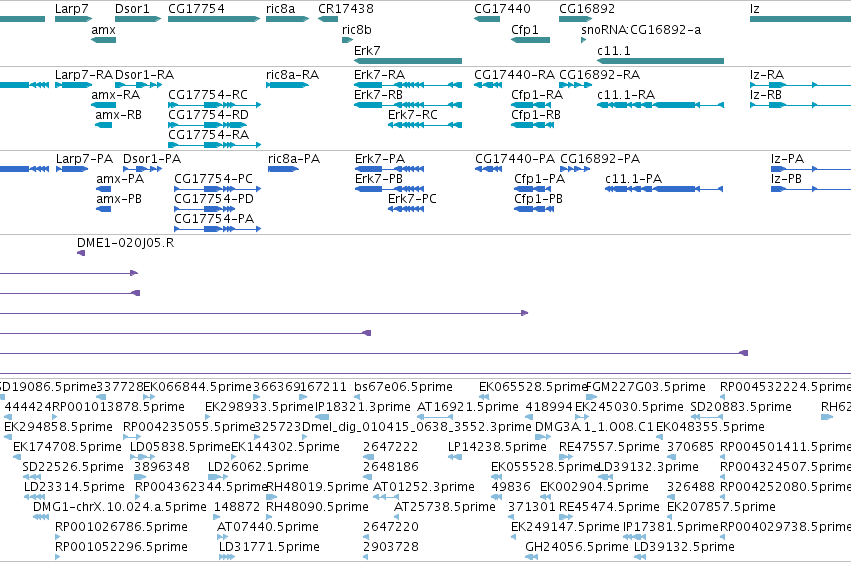Click protein CG17440-PA
The width and height of the screenshot is (851, 562).
tap(488, 169)
